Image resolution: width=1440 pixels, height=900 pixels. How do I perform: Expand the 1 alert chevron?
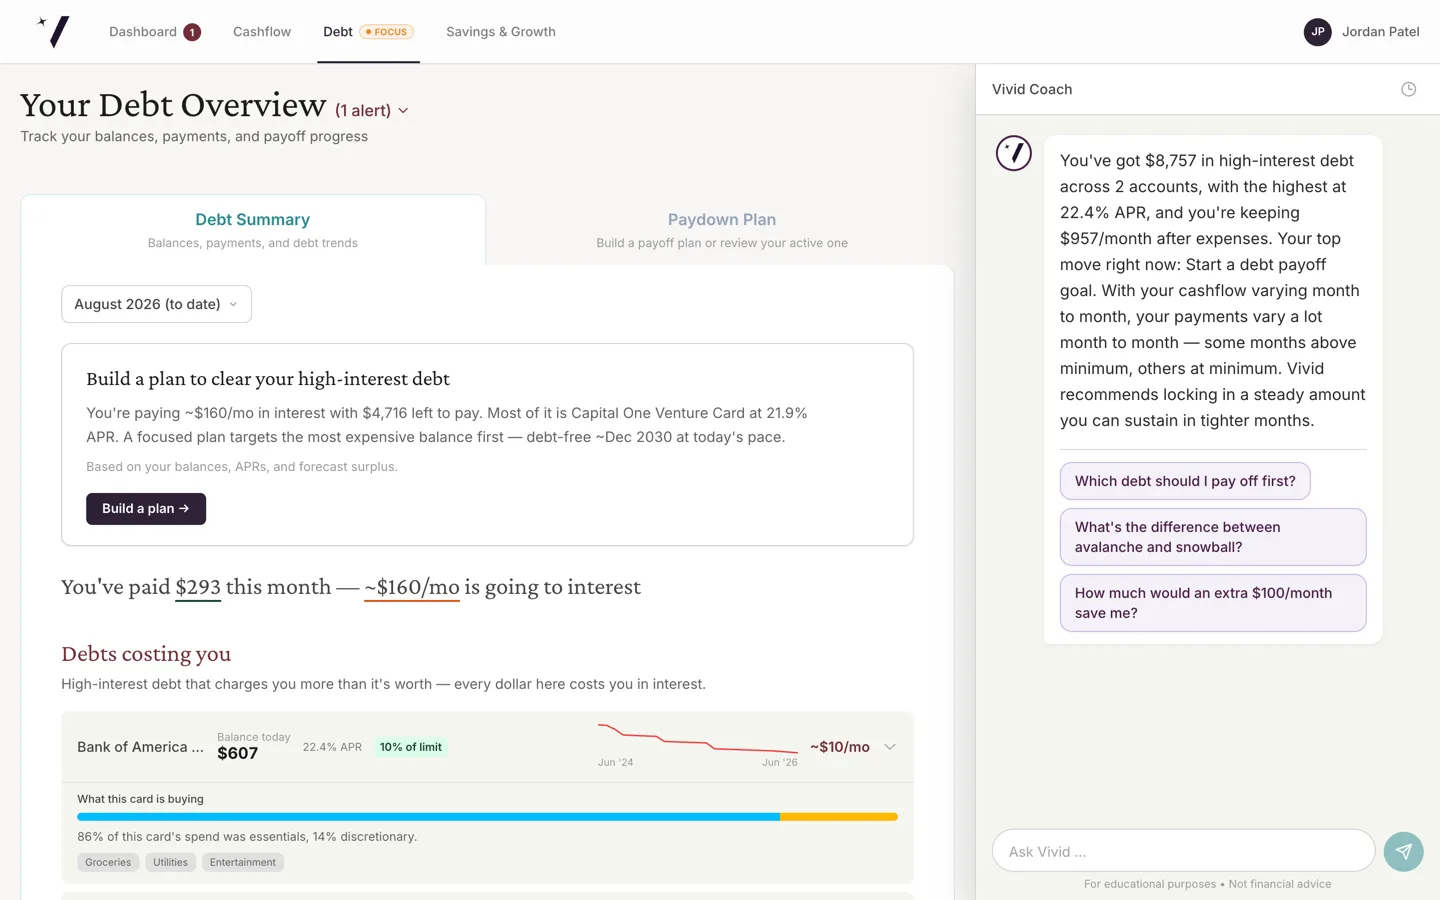[x=403, y=111]
